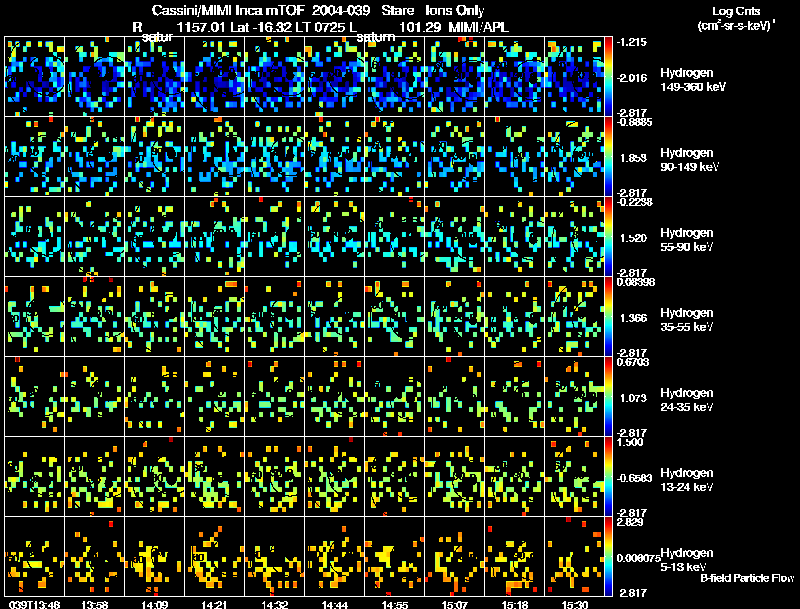Screen dimensions: 800x609
Task: Select the 35-55 keV panel at 15:30
Action: click(574, 317)
